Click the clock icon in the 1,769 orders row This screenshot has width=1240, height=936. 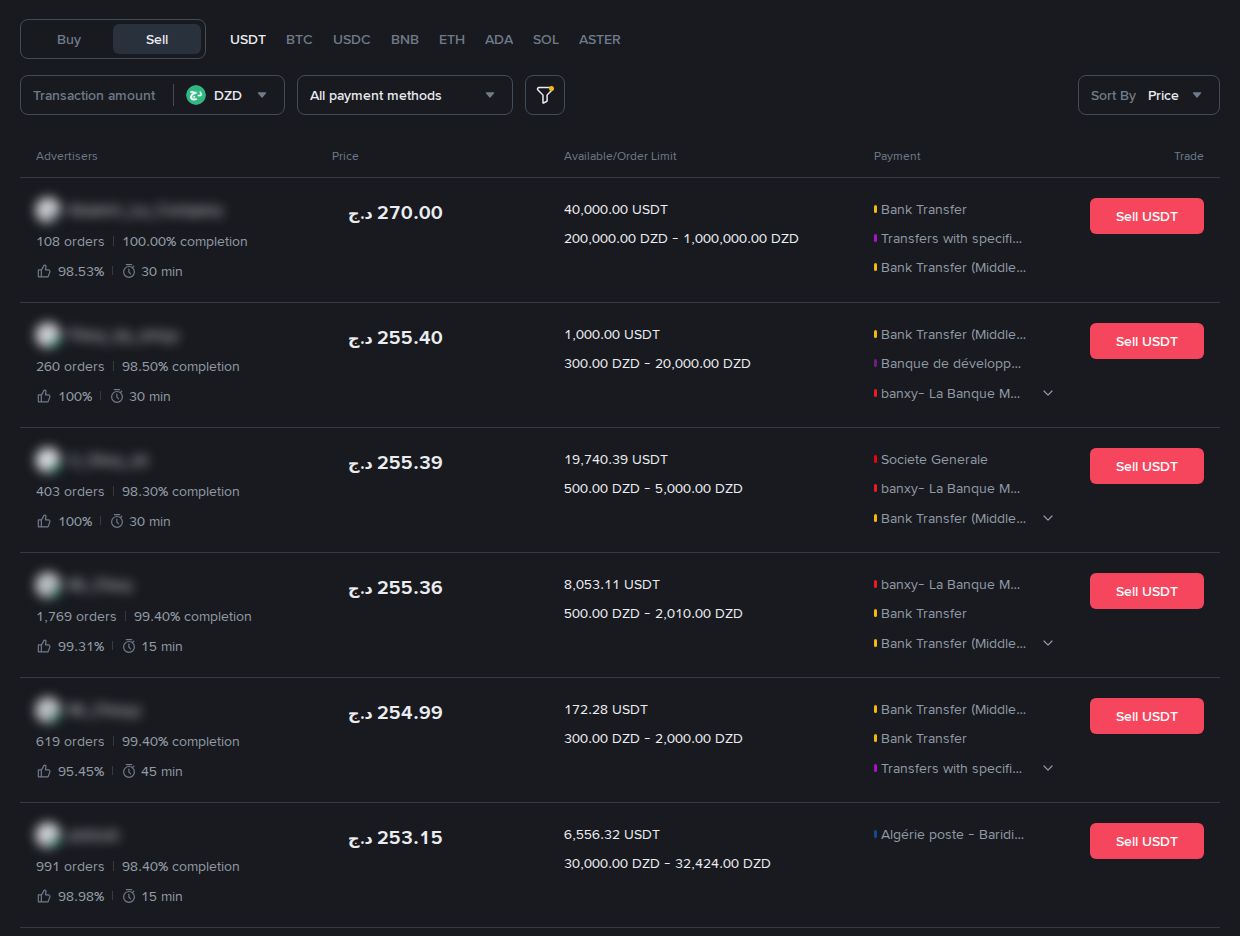(x=129, y=646)
